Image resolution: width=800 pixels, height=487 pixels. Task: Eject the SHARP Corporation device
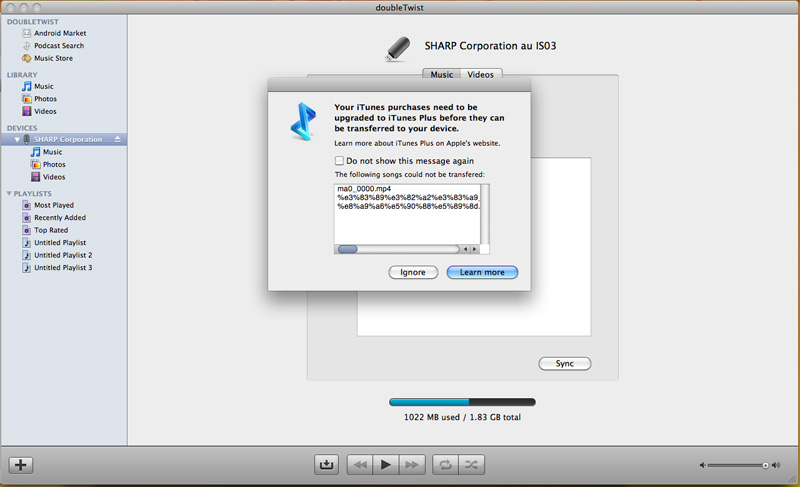click(x=117, y=139)
